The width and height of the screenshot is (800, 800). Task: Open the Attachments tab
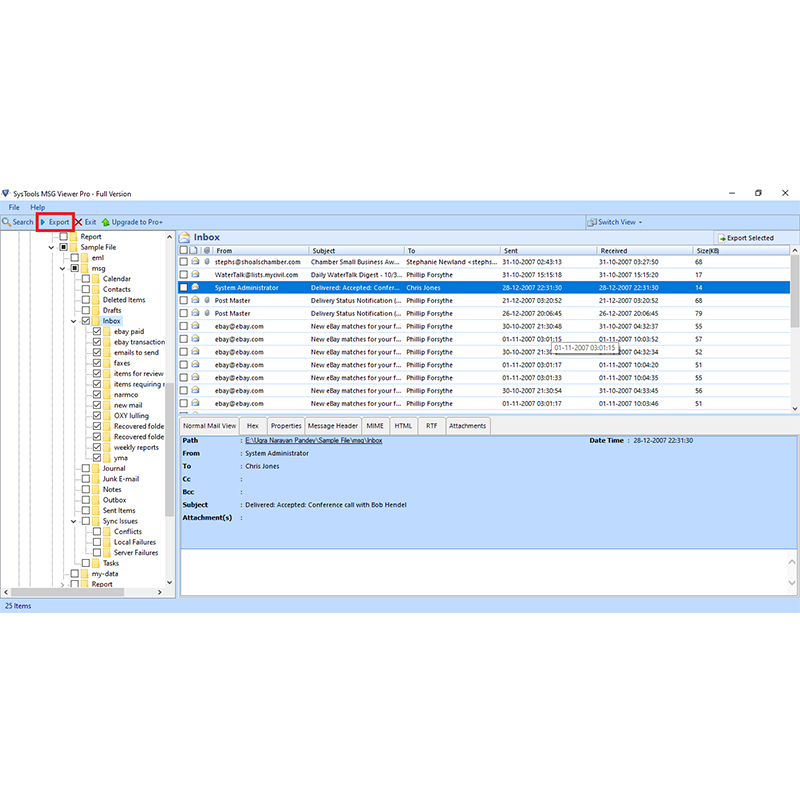point(467,426)
